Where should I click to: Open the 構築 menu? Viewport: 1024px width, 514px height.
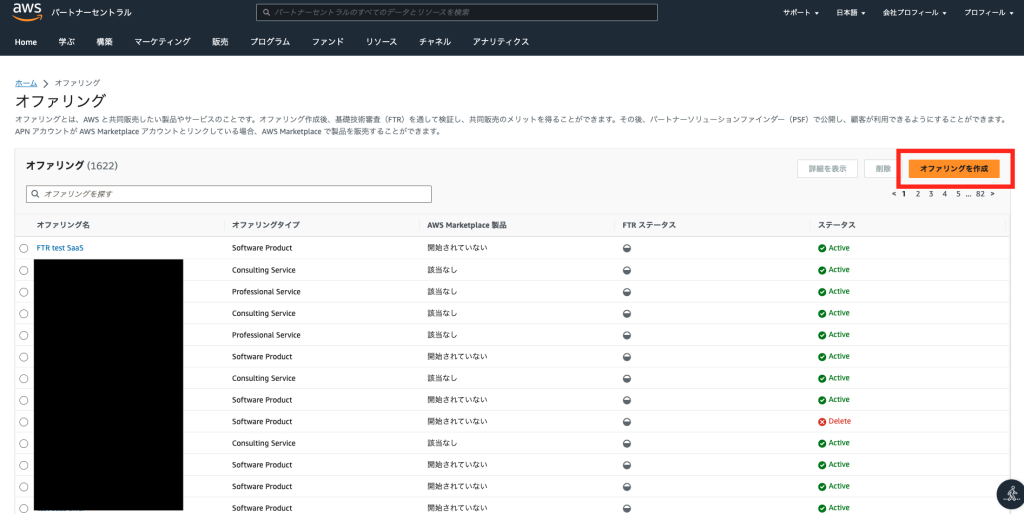104,42
